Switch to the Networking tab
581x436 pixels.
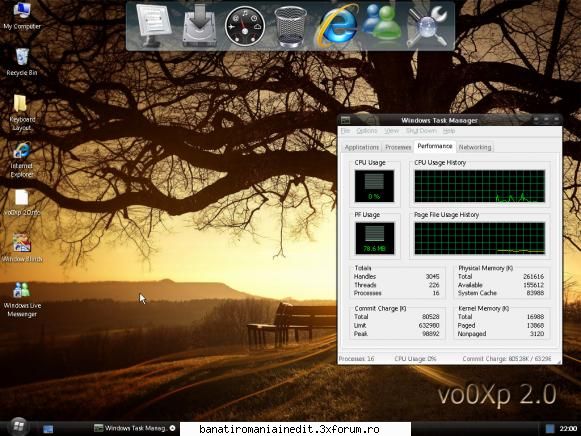(x=475, y=147)
